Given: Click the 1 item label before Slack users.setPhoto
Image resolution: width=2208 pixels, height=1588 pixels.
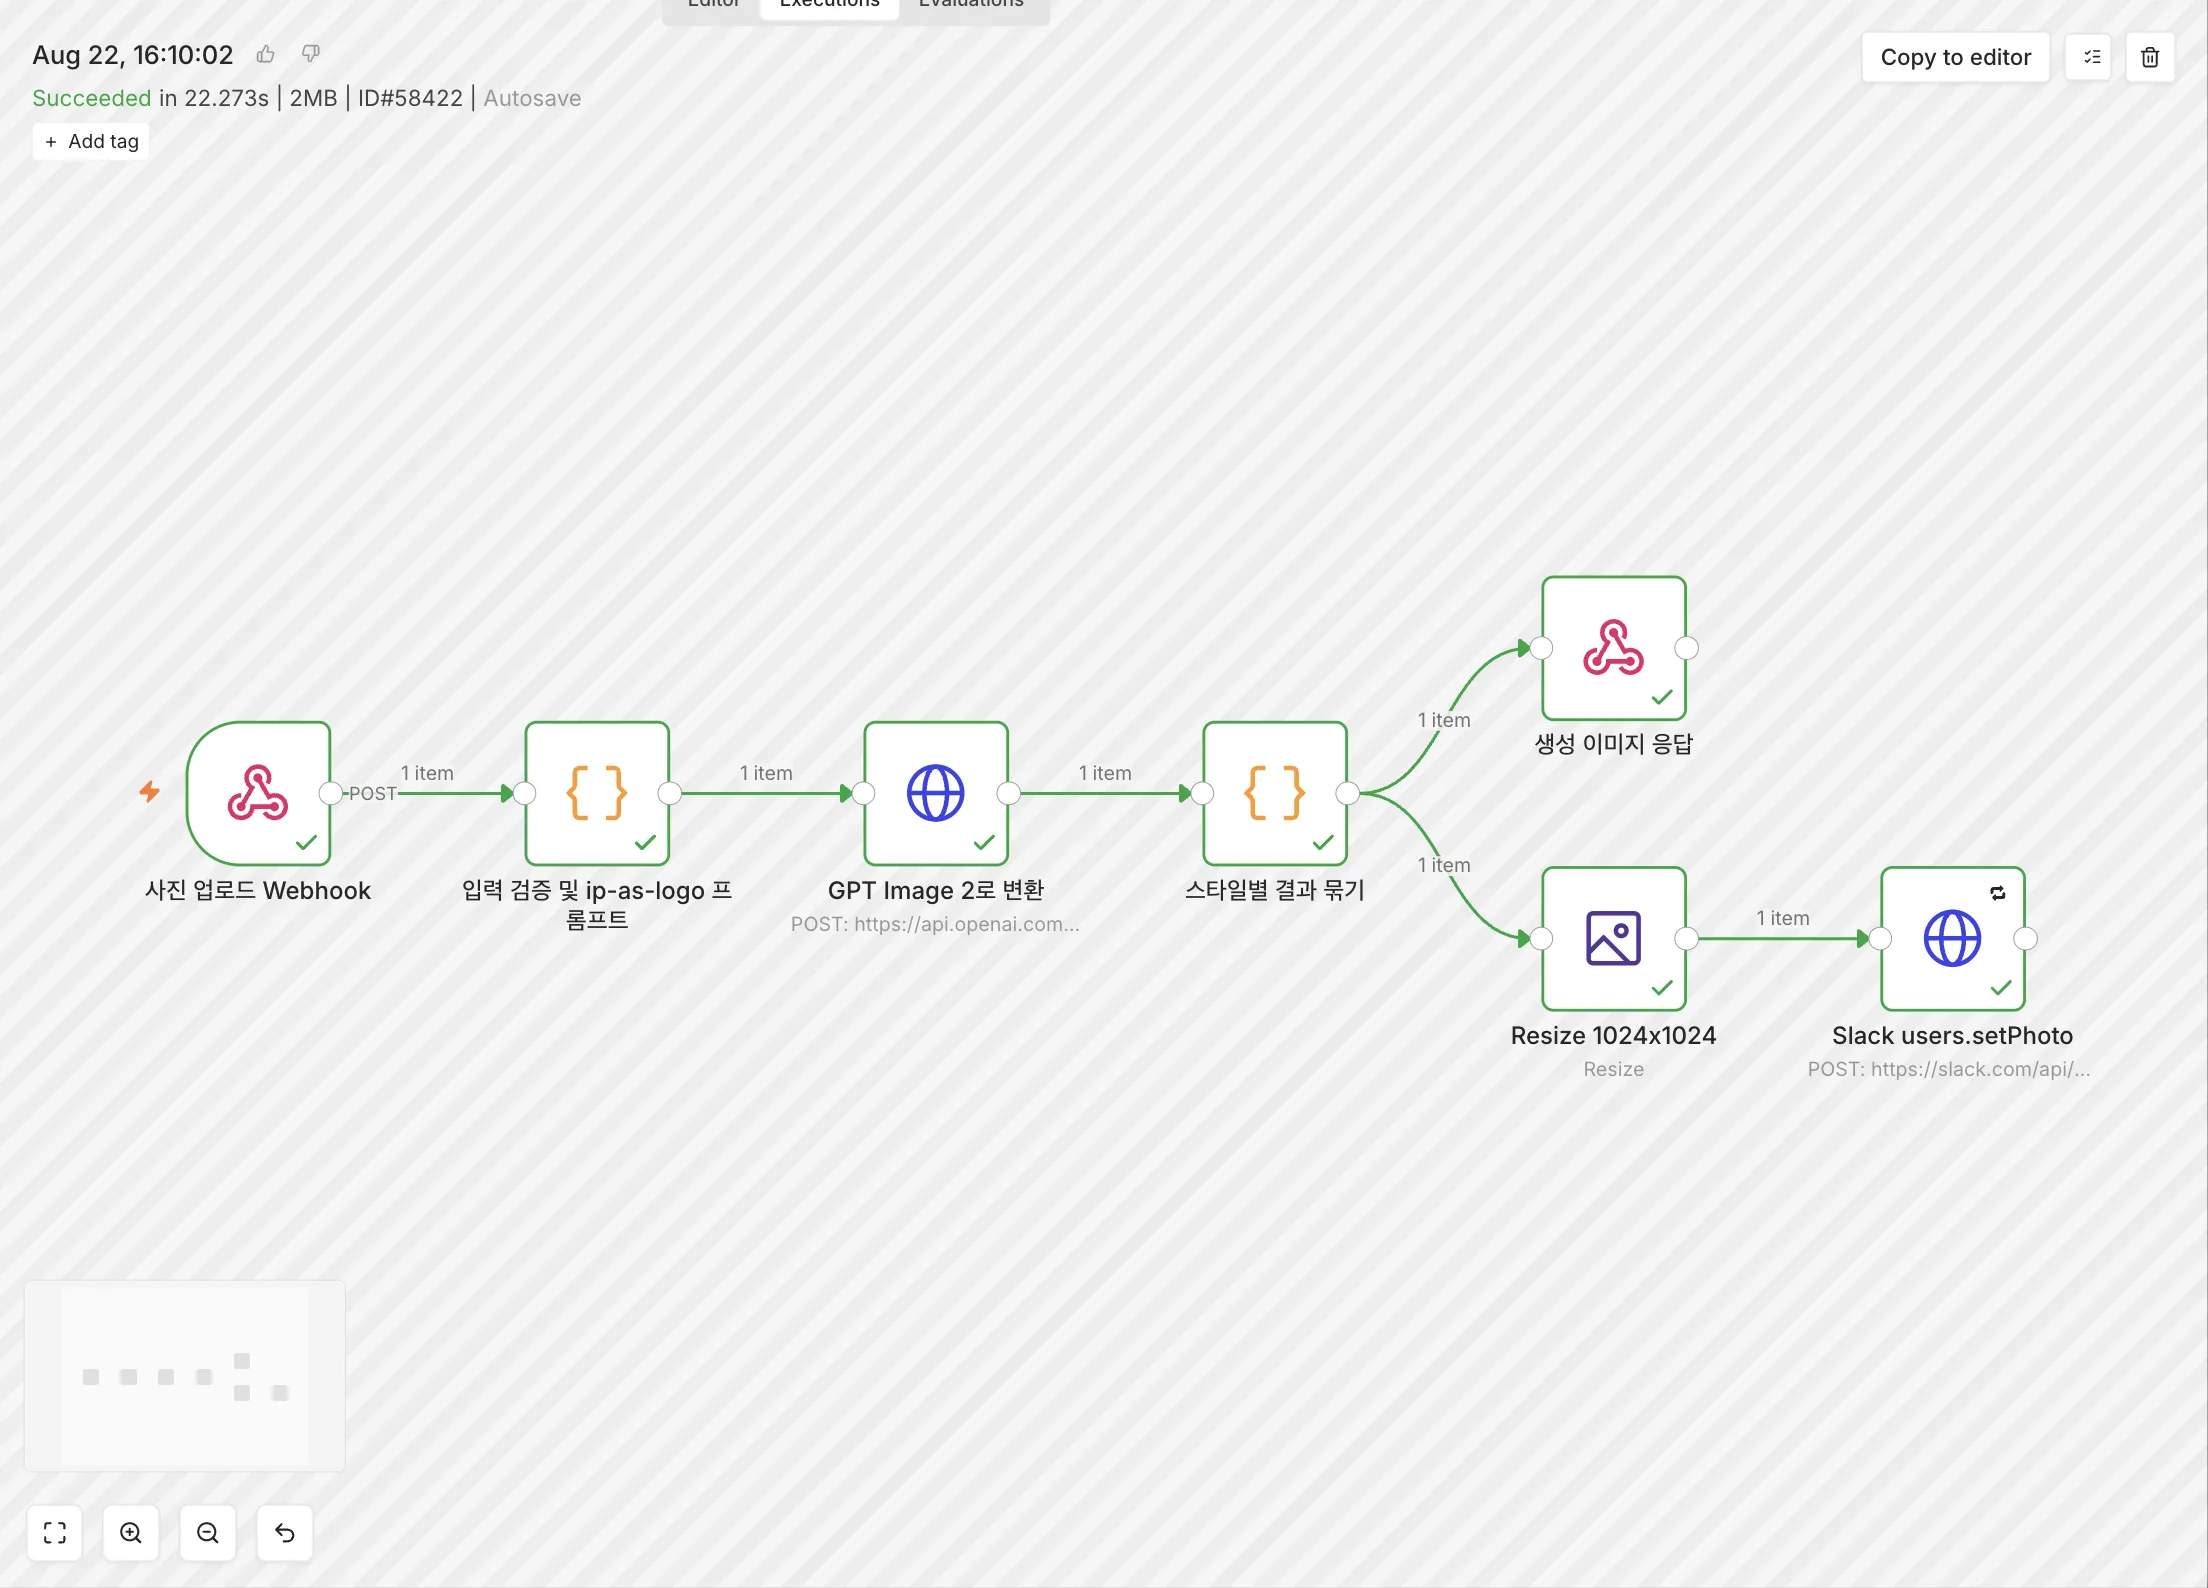Looking at the screenshot, I should click(x=1783, y=918).
